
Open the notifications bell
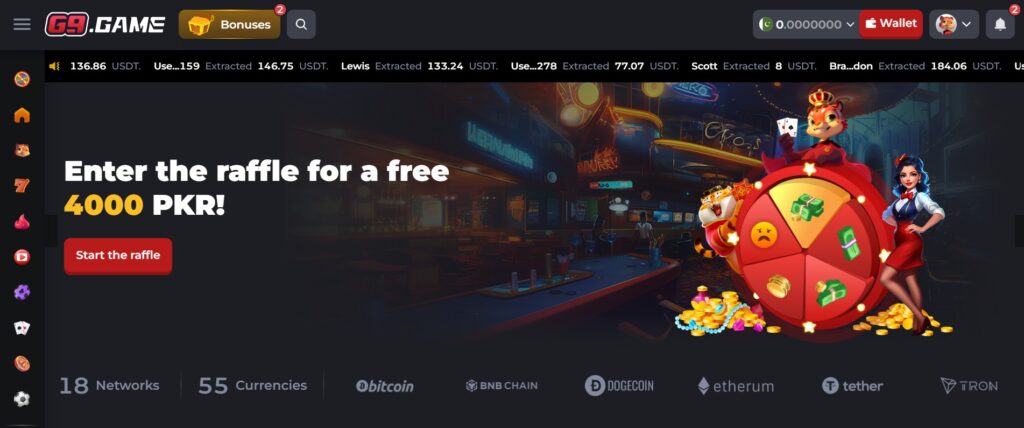pyautogui.click(x=1000, y=24)
